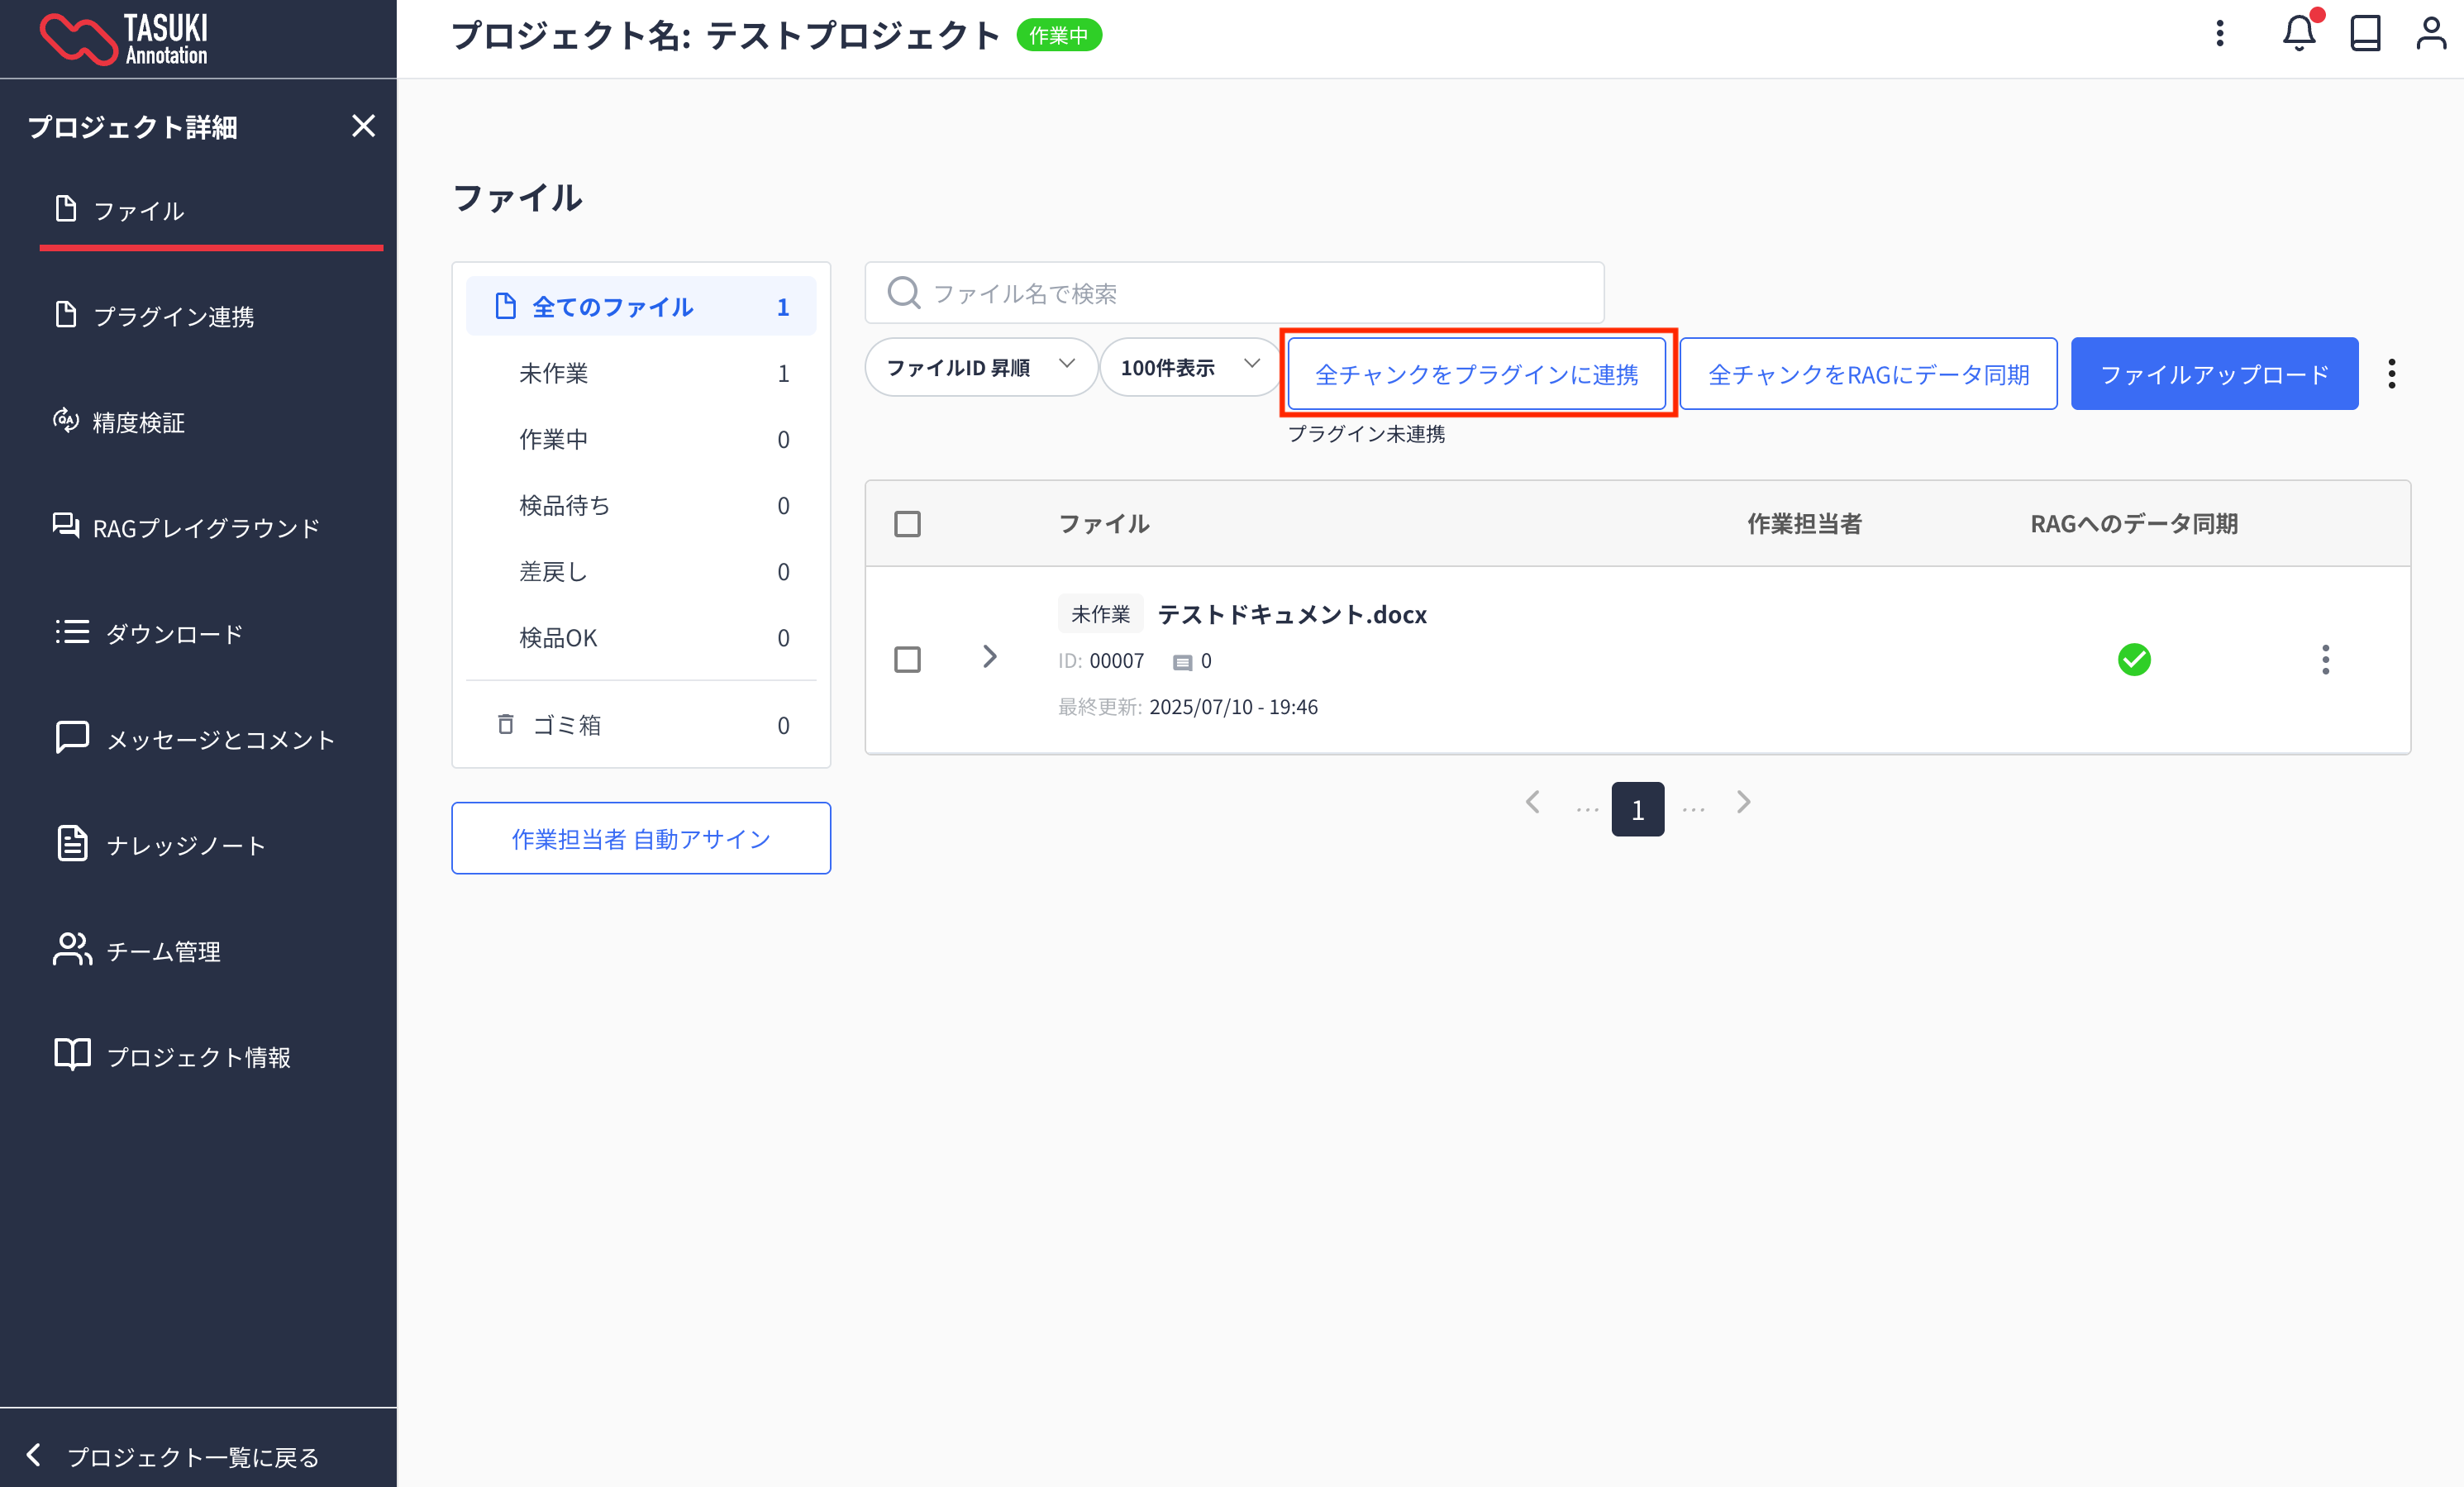The height and width of the screenshot is (1487, 2464).
Task: Click the user account profile icon
Action: click(x=2430, y=34)
